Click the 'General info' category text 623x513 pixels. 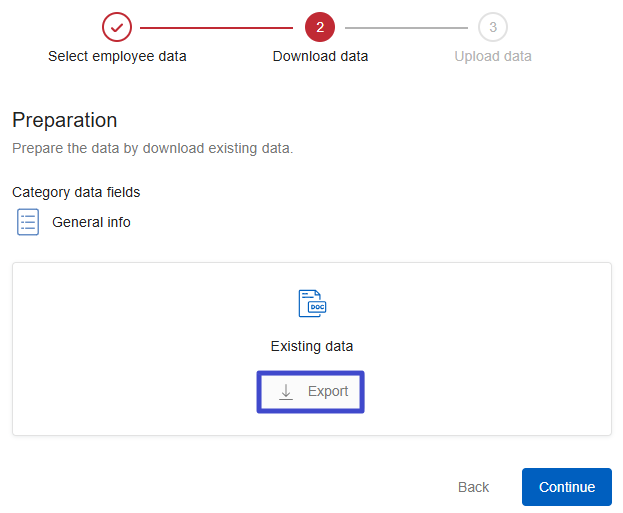(x=91, y=222)
